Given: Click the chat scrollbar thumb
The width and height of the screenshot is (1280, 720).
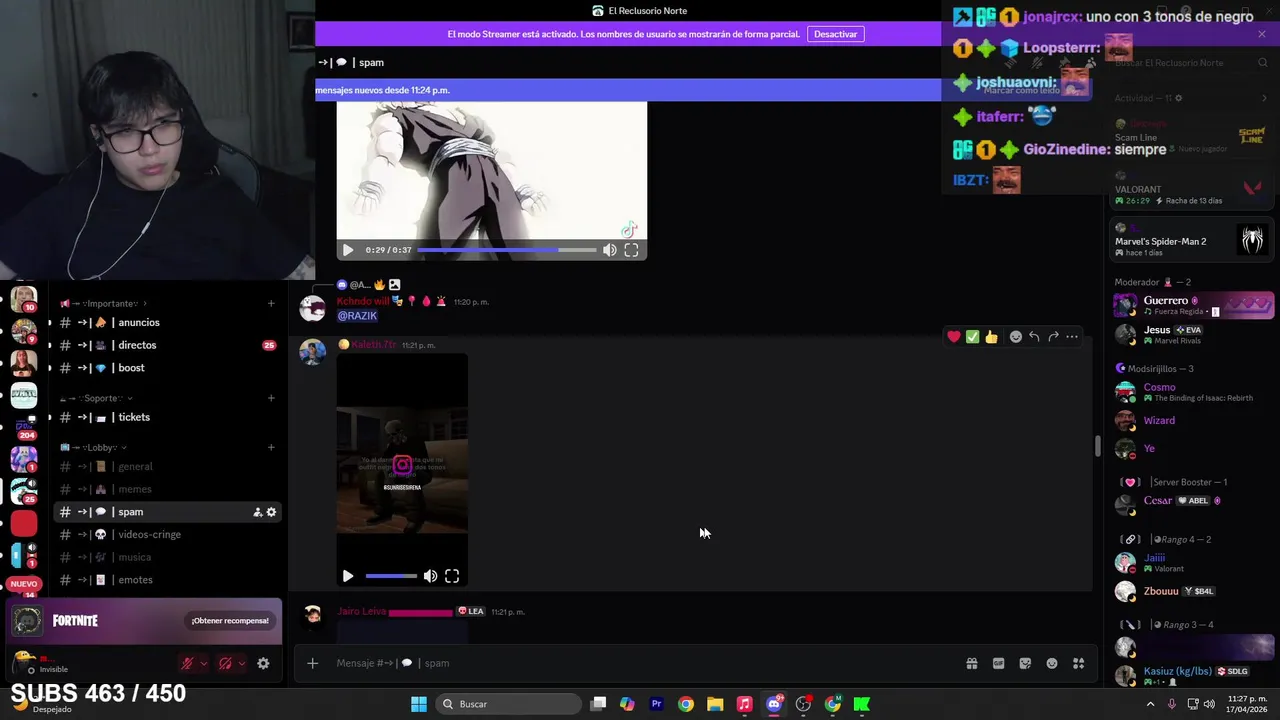Looking at the screenshot, I should coord(1097,446).
